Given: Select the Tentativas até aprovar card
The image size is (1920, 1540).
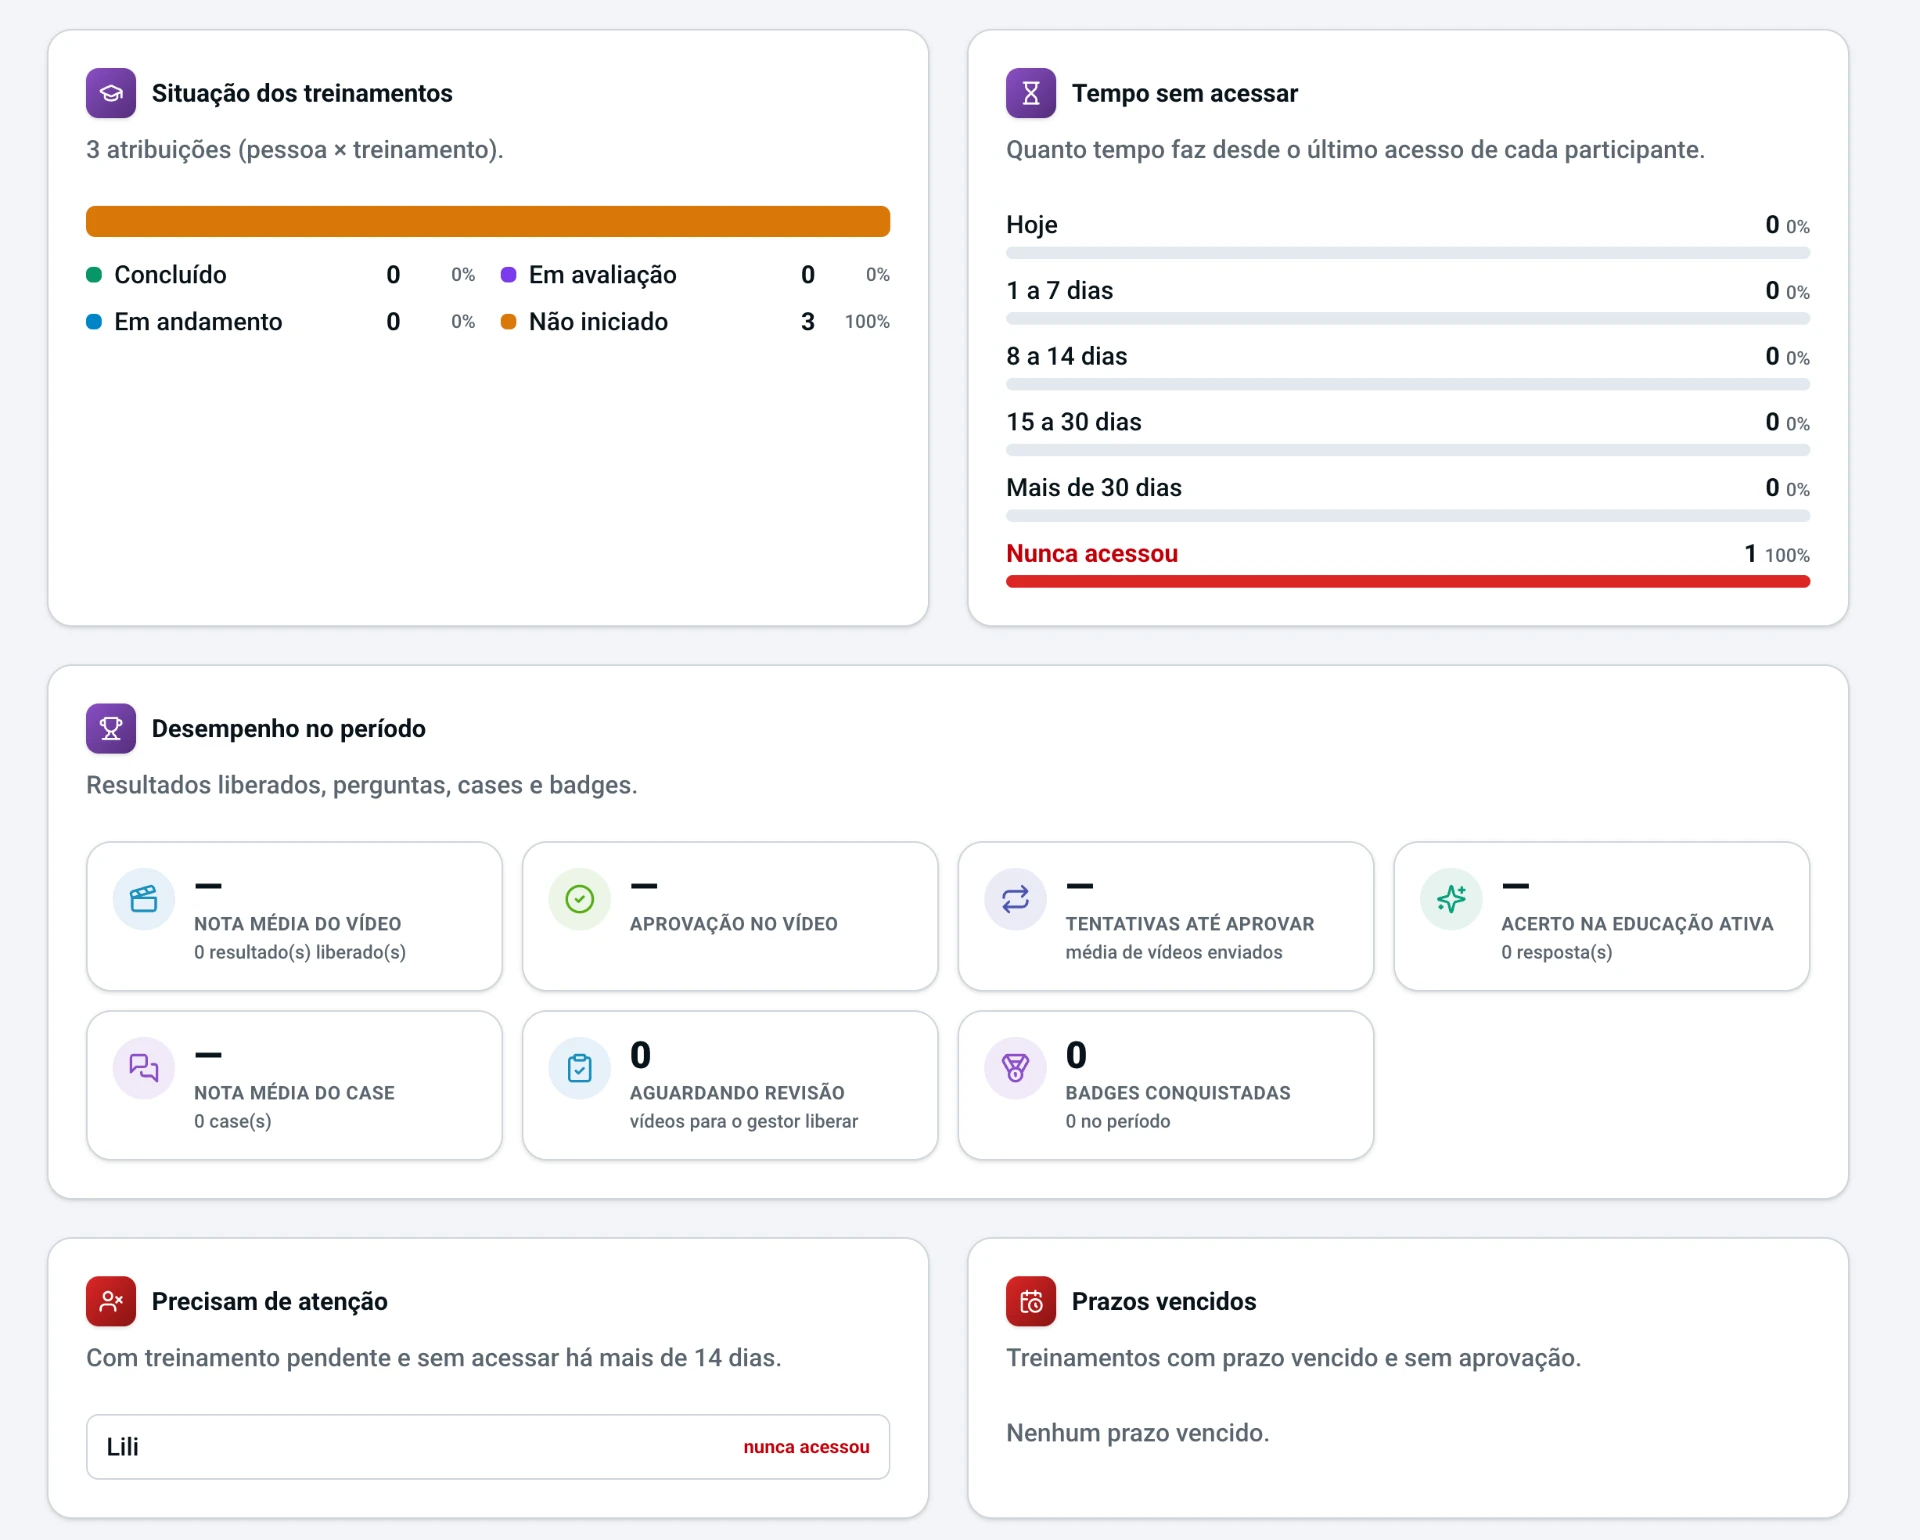Looking at the screenshot, I should point(1166,916).
